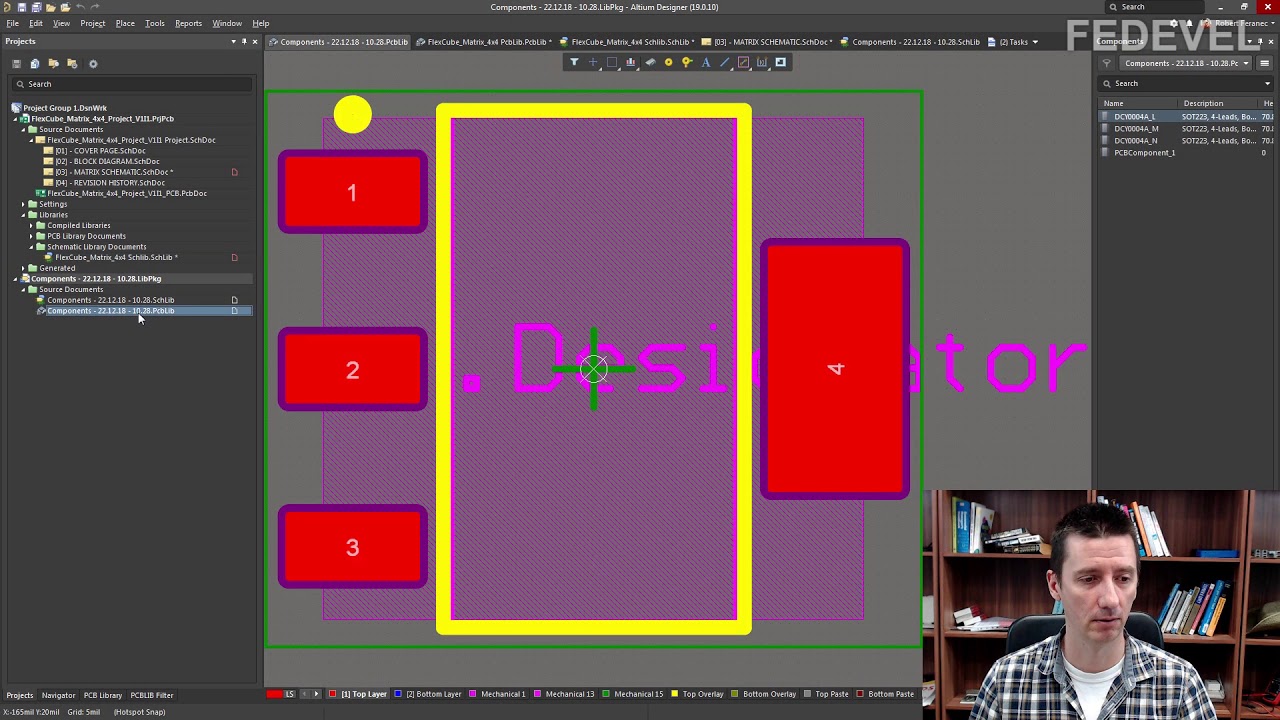The height and width of the screenshot is (720, 1280).
Task: Expand the Compiled Libraries folder
Action: (x=32, y=226)
